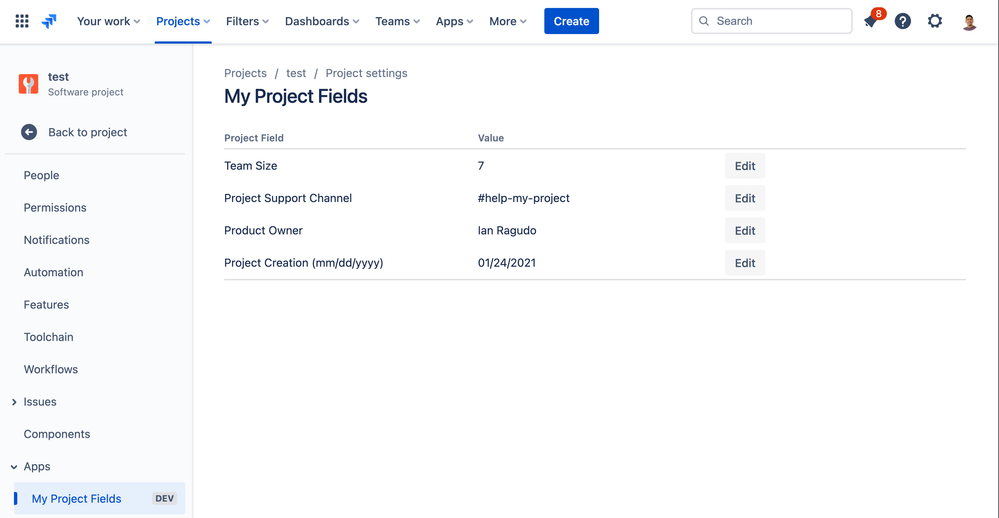Click the Project Creation (mm/dd/yyyy) label
The image size is (999, 518).
point(304,263)
